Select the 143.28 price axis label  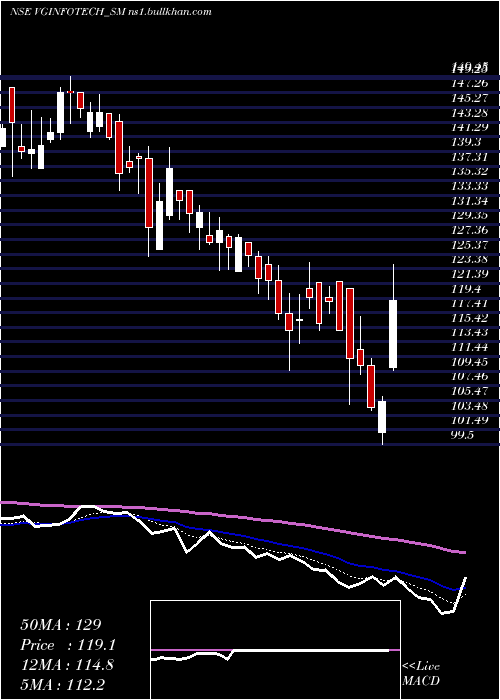click(x=469, y=112)
